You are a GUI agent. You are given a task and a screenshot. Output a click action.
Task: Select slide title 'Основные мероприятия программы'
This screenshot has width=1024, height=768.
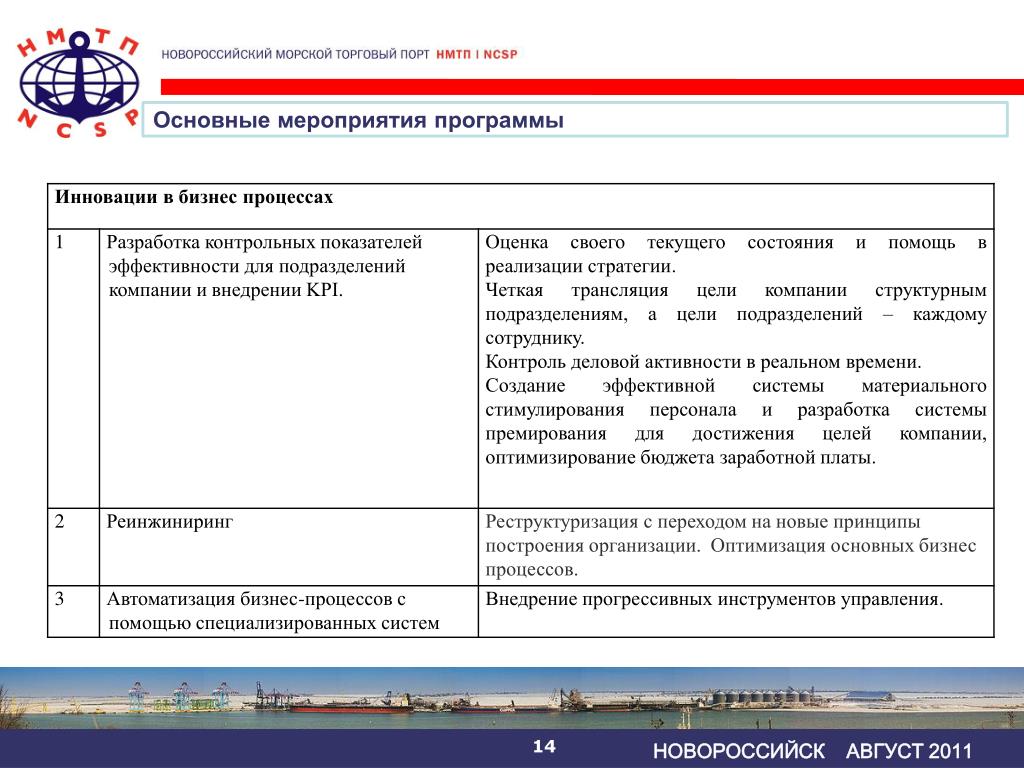coord(358,120)
